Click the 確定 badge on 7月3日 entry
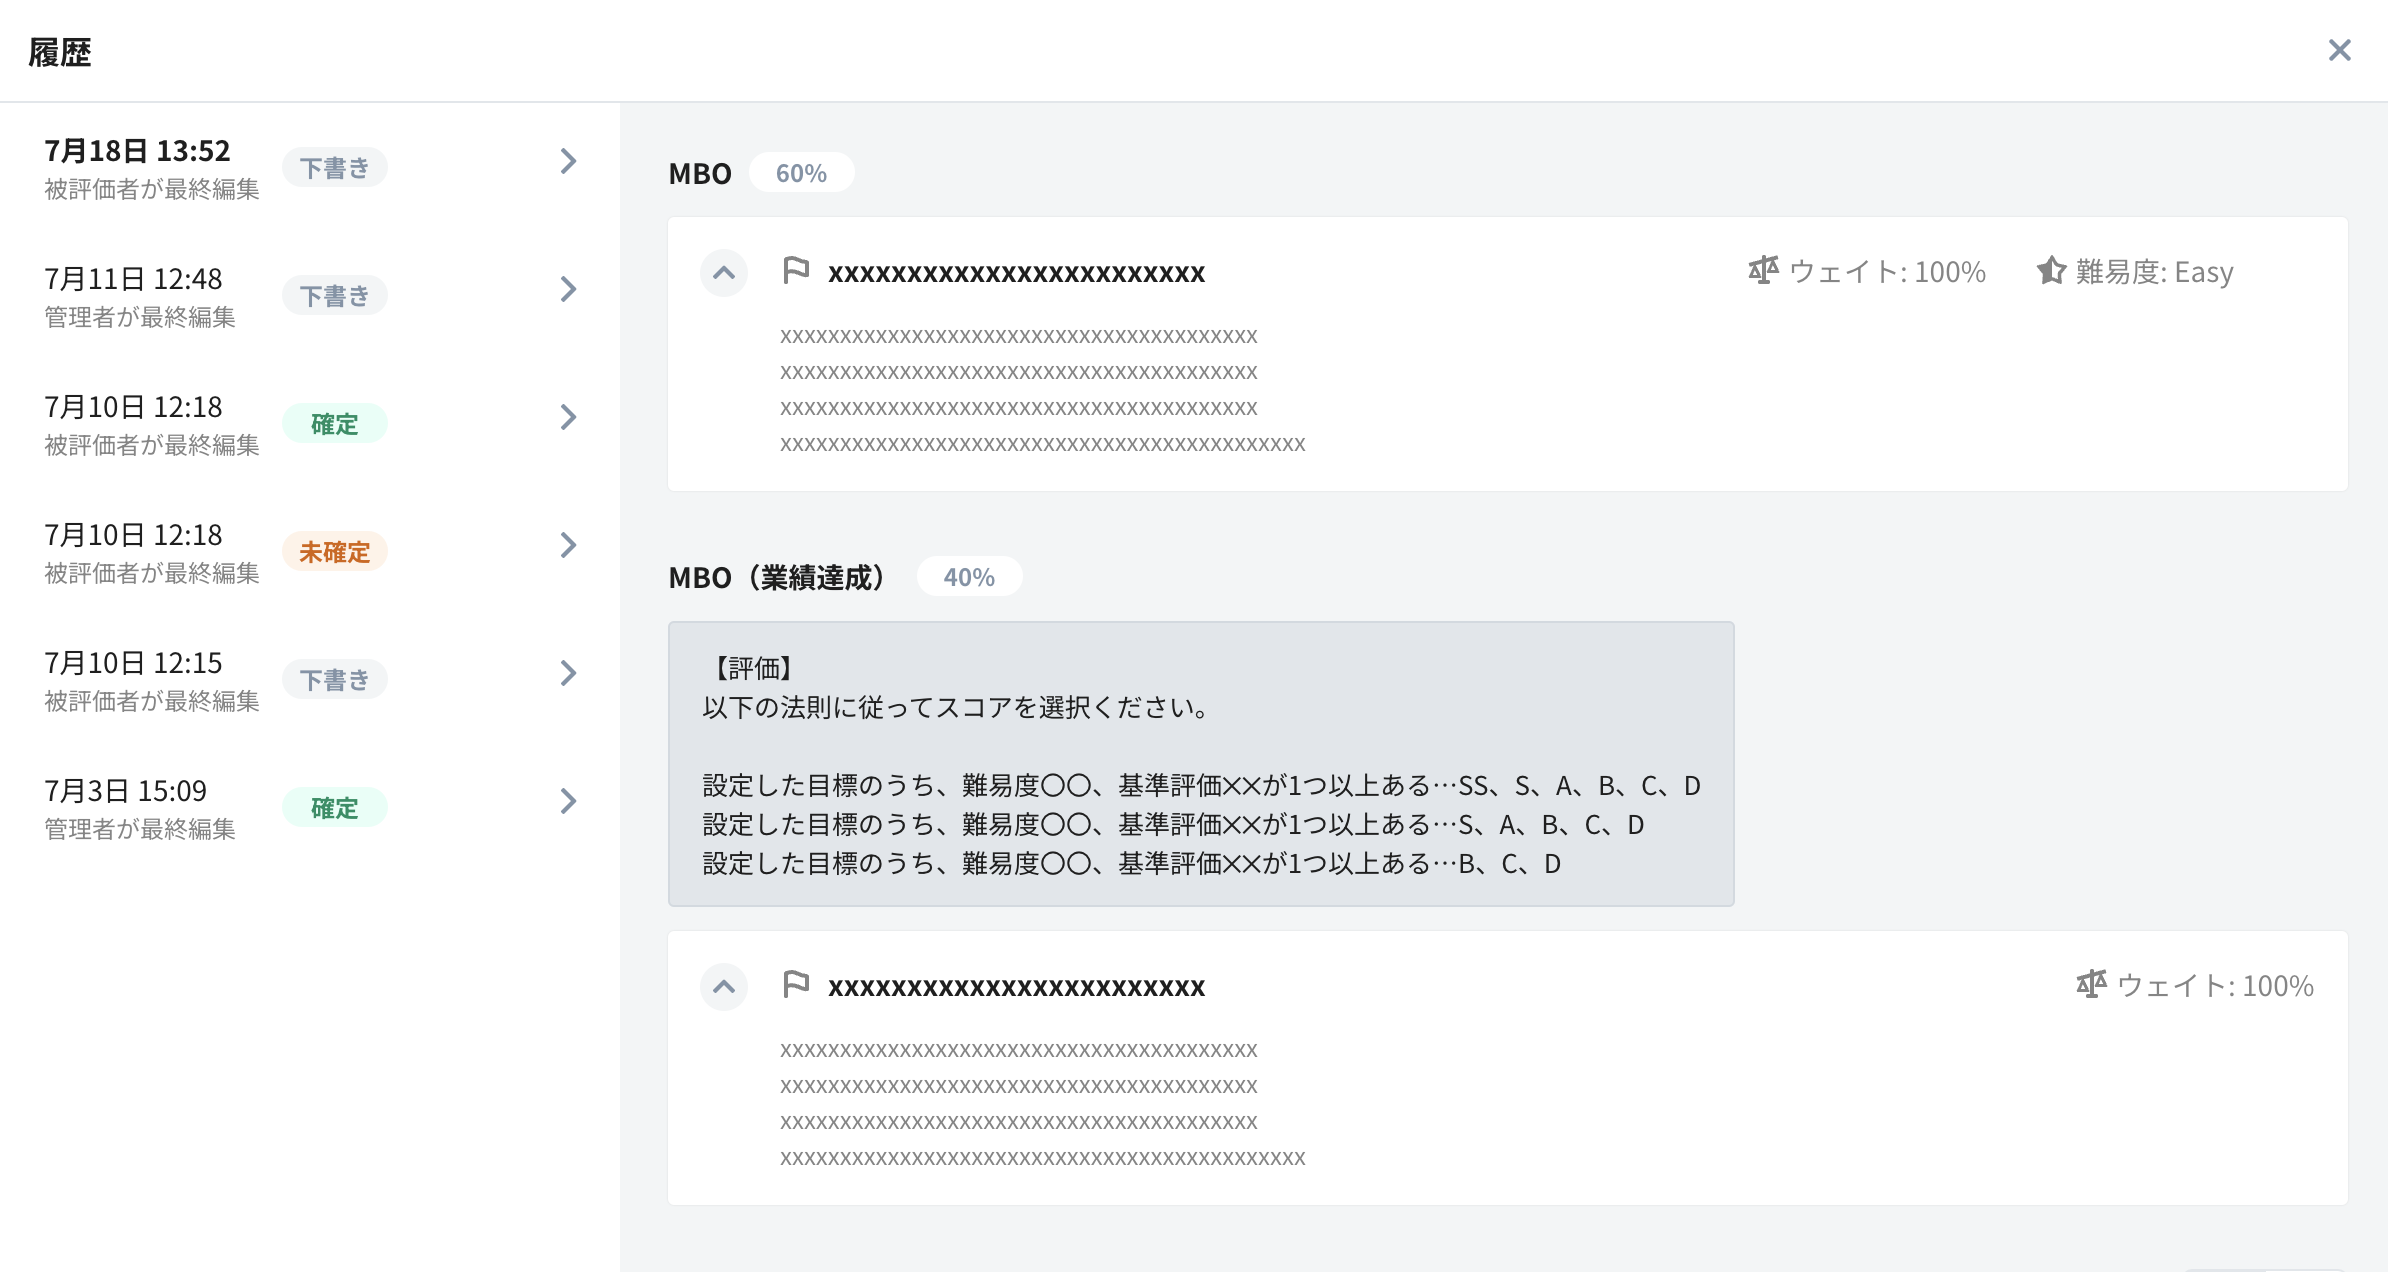The height and width of the screenshot is (1272, 2388). (x=334, y=808)
